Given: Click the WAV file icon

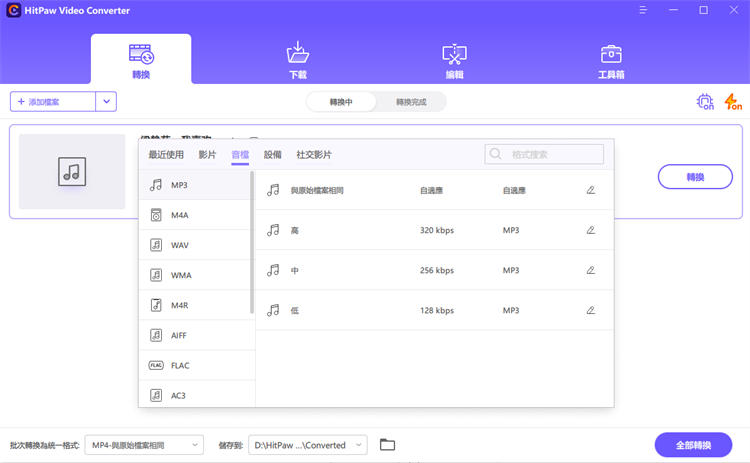Looking at the screenshot, I should tap(156, 245).
